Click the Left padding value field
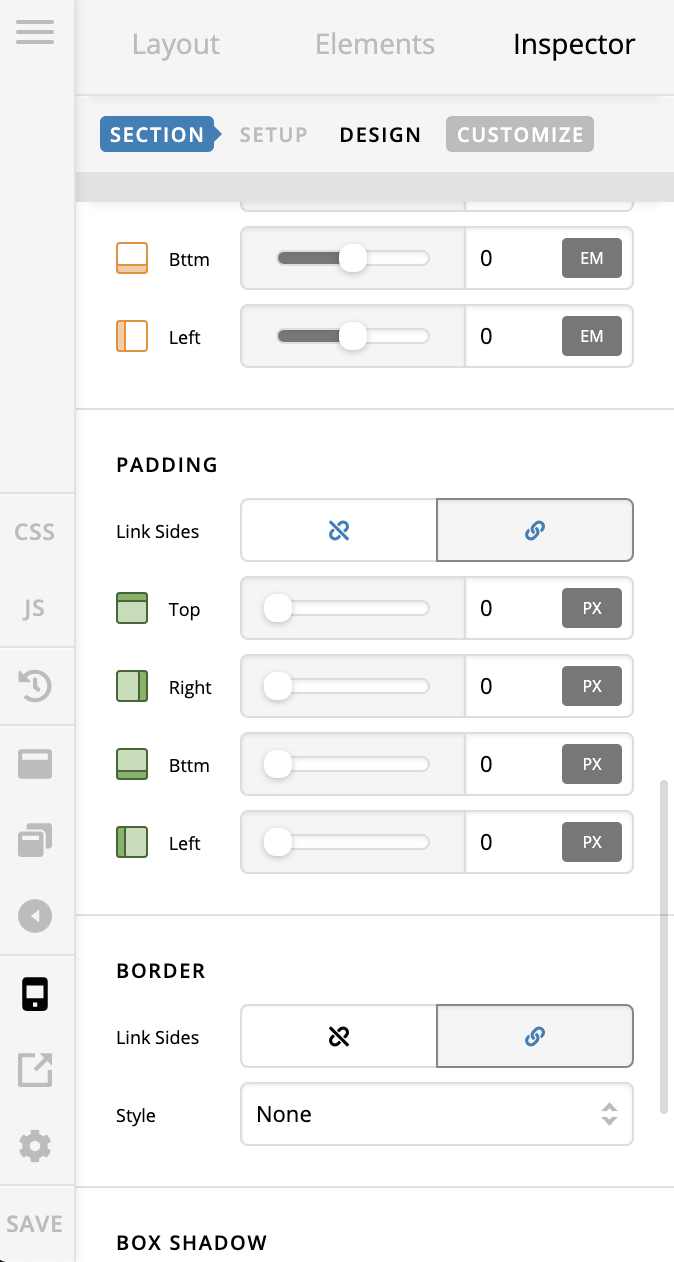Screen dimensions: 674x1262 coord(513,843)
